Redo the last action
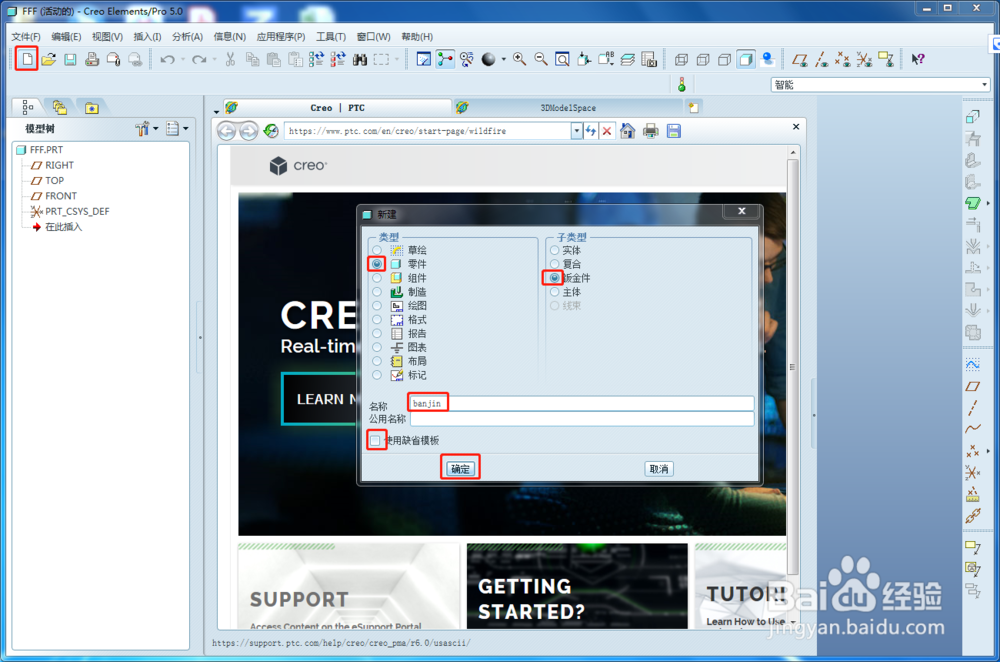This screenshot has height=662, width=1000. click(199, 59)
